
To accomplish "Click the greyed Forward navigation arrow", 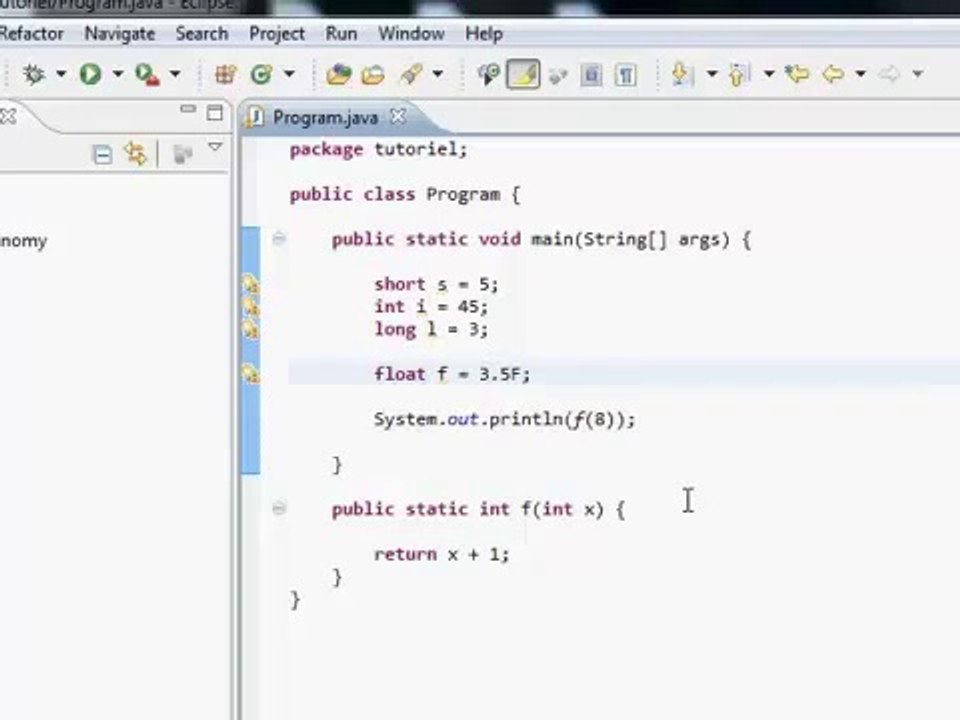I will click(890, 74).
